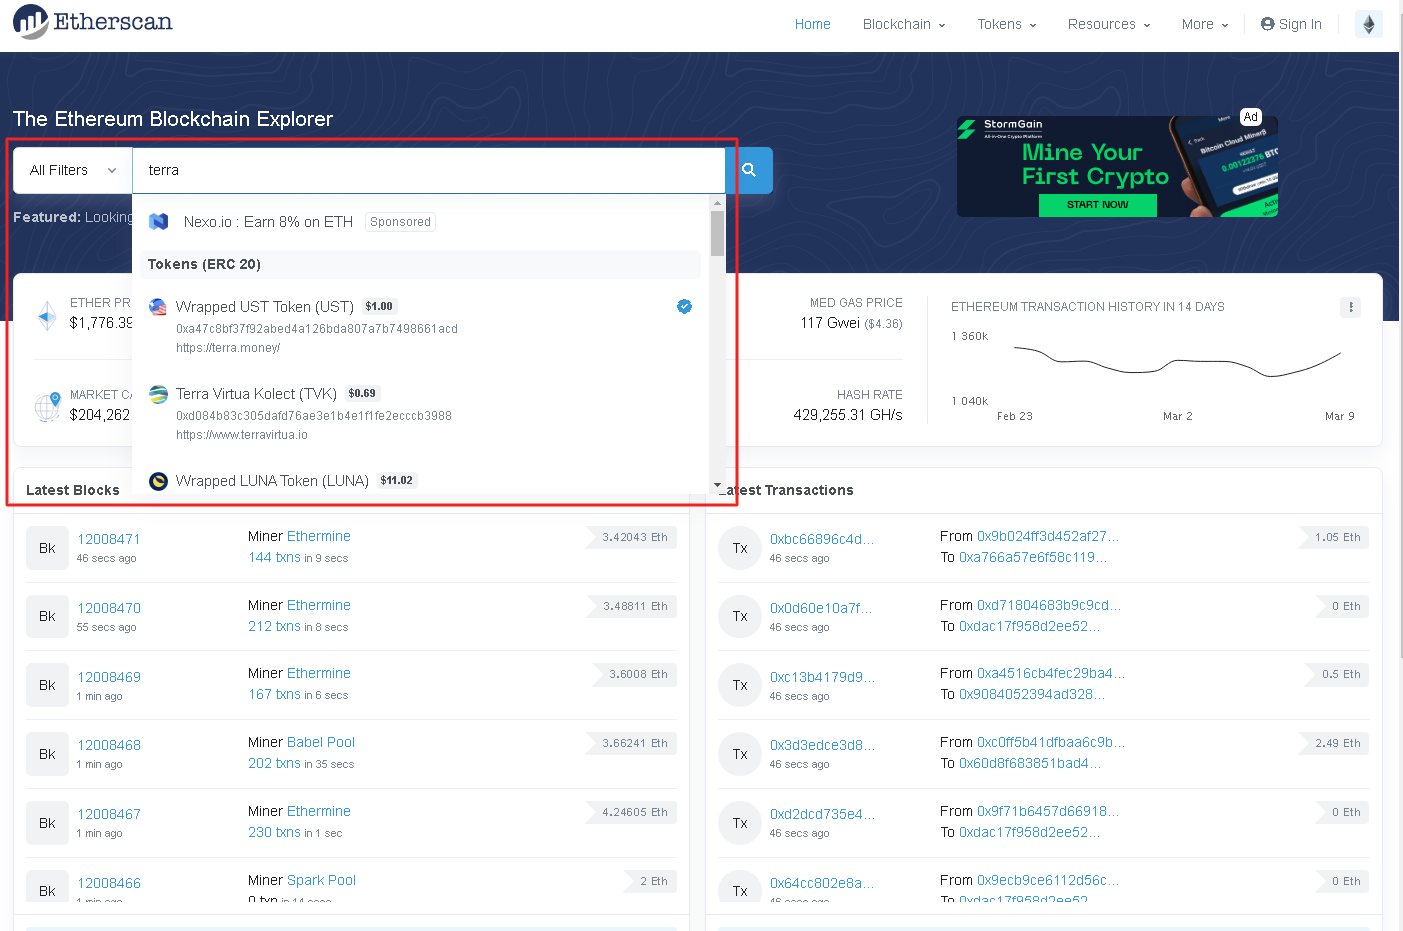Click the Market Cap globe icon
The height and width of the screenshot is (931, 1403).
[47, 407]
